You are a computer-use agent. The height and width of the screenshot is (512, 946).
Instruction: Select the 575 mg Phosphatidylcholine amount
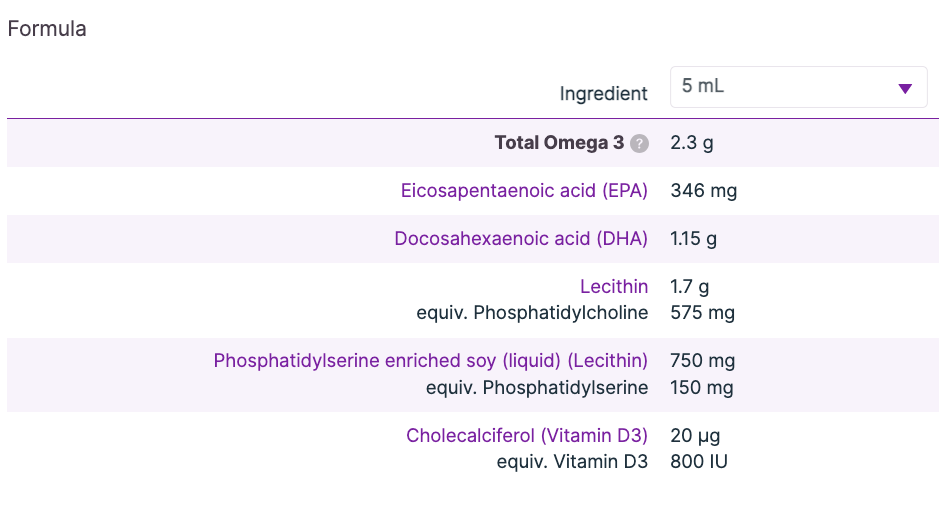coord(702,313)
